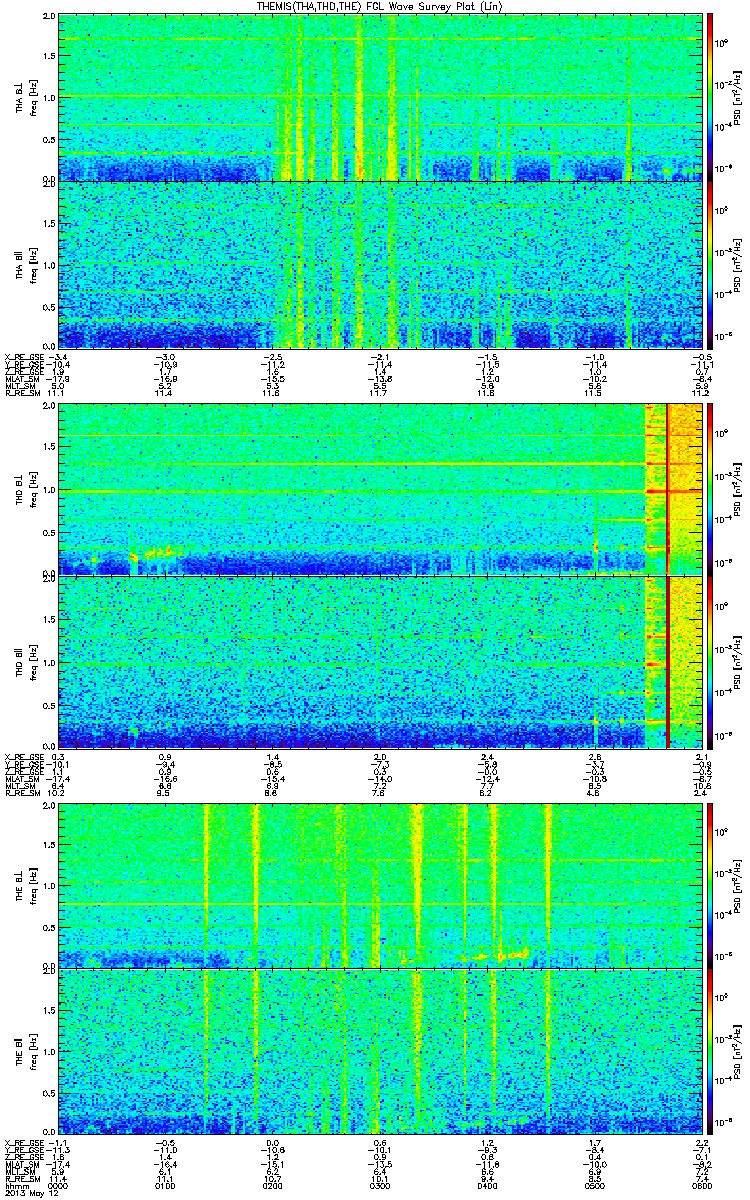
Task: Click the X_RE_GSE row label under the THA panels
Action: pyautogui.click(x=24, y=355)
